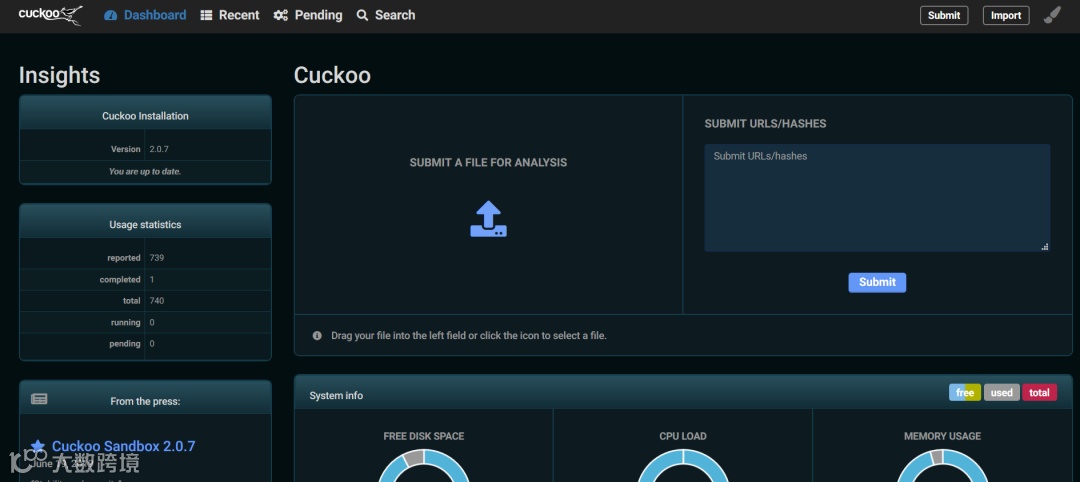Toggle the used legend label
The height and width of the screenshot is (482, 1080).
1001,392
